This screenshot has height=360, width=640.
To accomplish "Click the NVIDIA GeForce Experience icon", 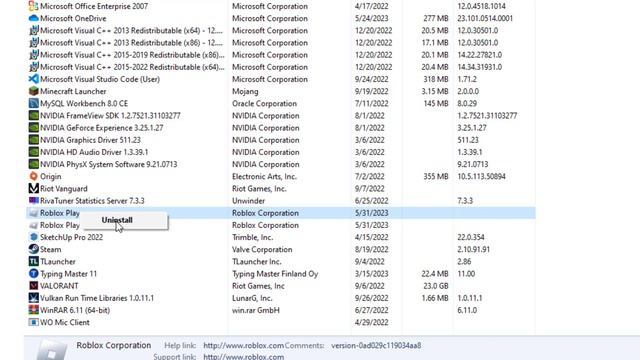I will pyautogui.click(x=33, y=128).
